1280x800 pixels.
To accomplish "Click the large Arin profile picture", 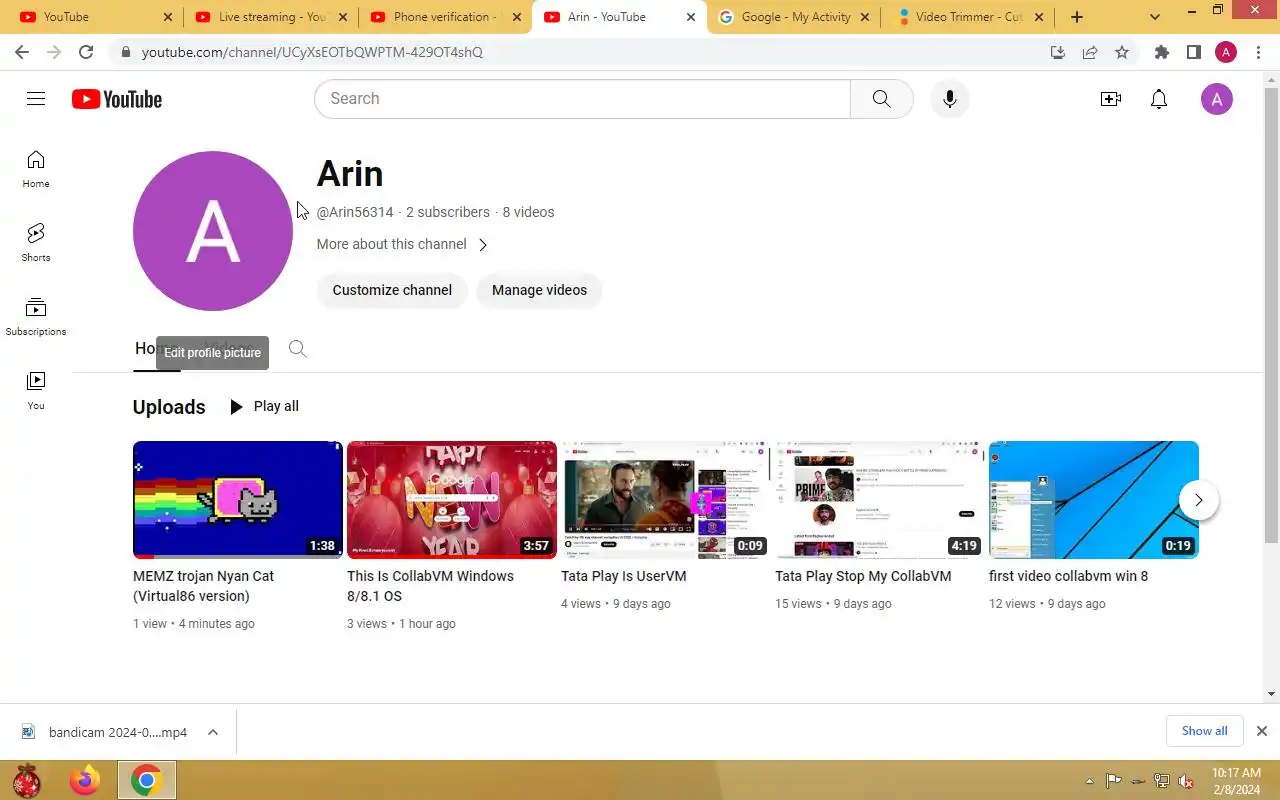I will coord(213,231).
